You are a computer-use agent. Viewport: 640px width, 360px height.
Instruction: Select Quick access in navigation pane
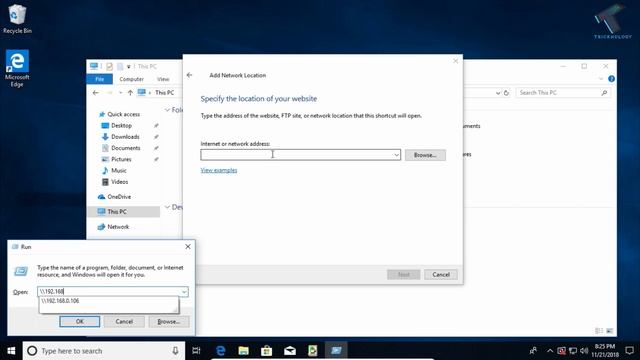[123, 114]
